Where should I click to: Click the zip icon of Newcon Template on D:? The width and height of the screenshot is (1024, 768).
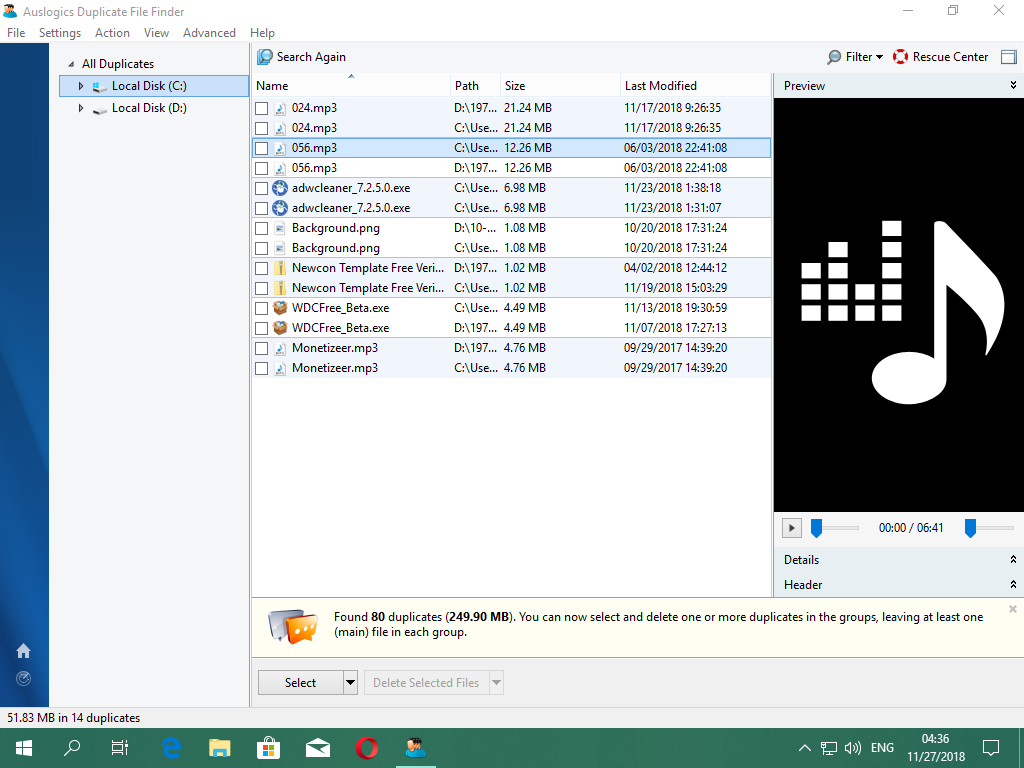(x=280, y=268)
